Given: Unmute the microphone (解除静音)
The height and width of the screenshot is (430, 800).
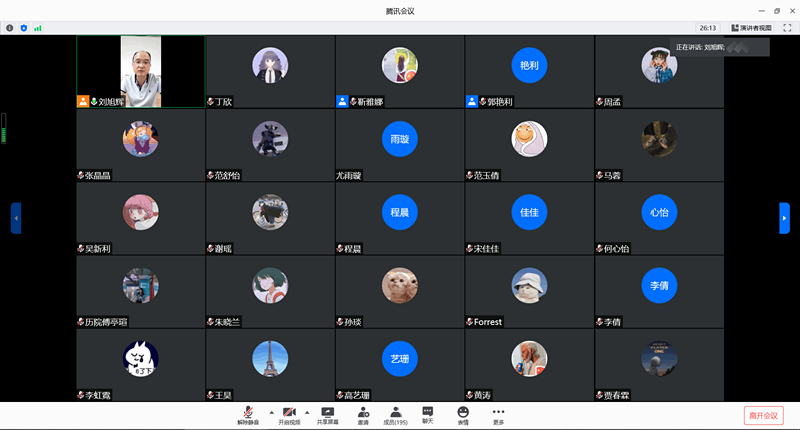Looking at the screenshot, I should click(247, 414).
